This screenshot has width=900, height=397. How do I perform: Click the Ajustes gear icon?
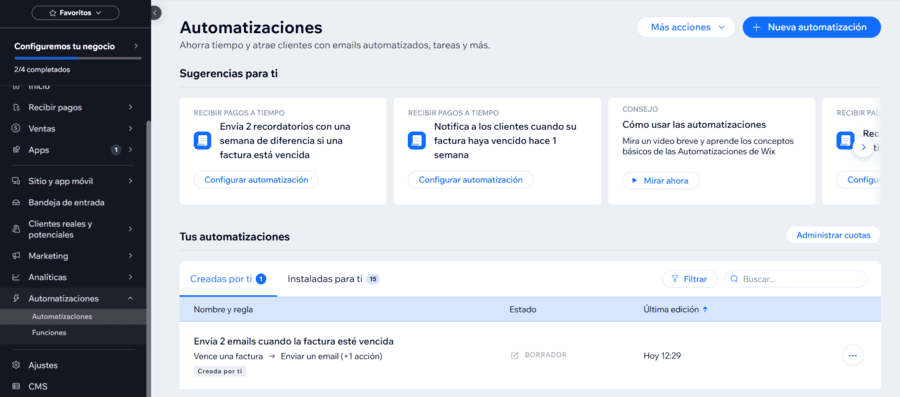coord(16,365)
